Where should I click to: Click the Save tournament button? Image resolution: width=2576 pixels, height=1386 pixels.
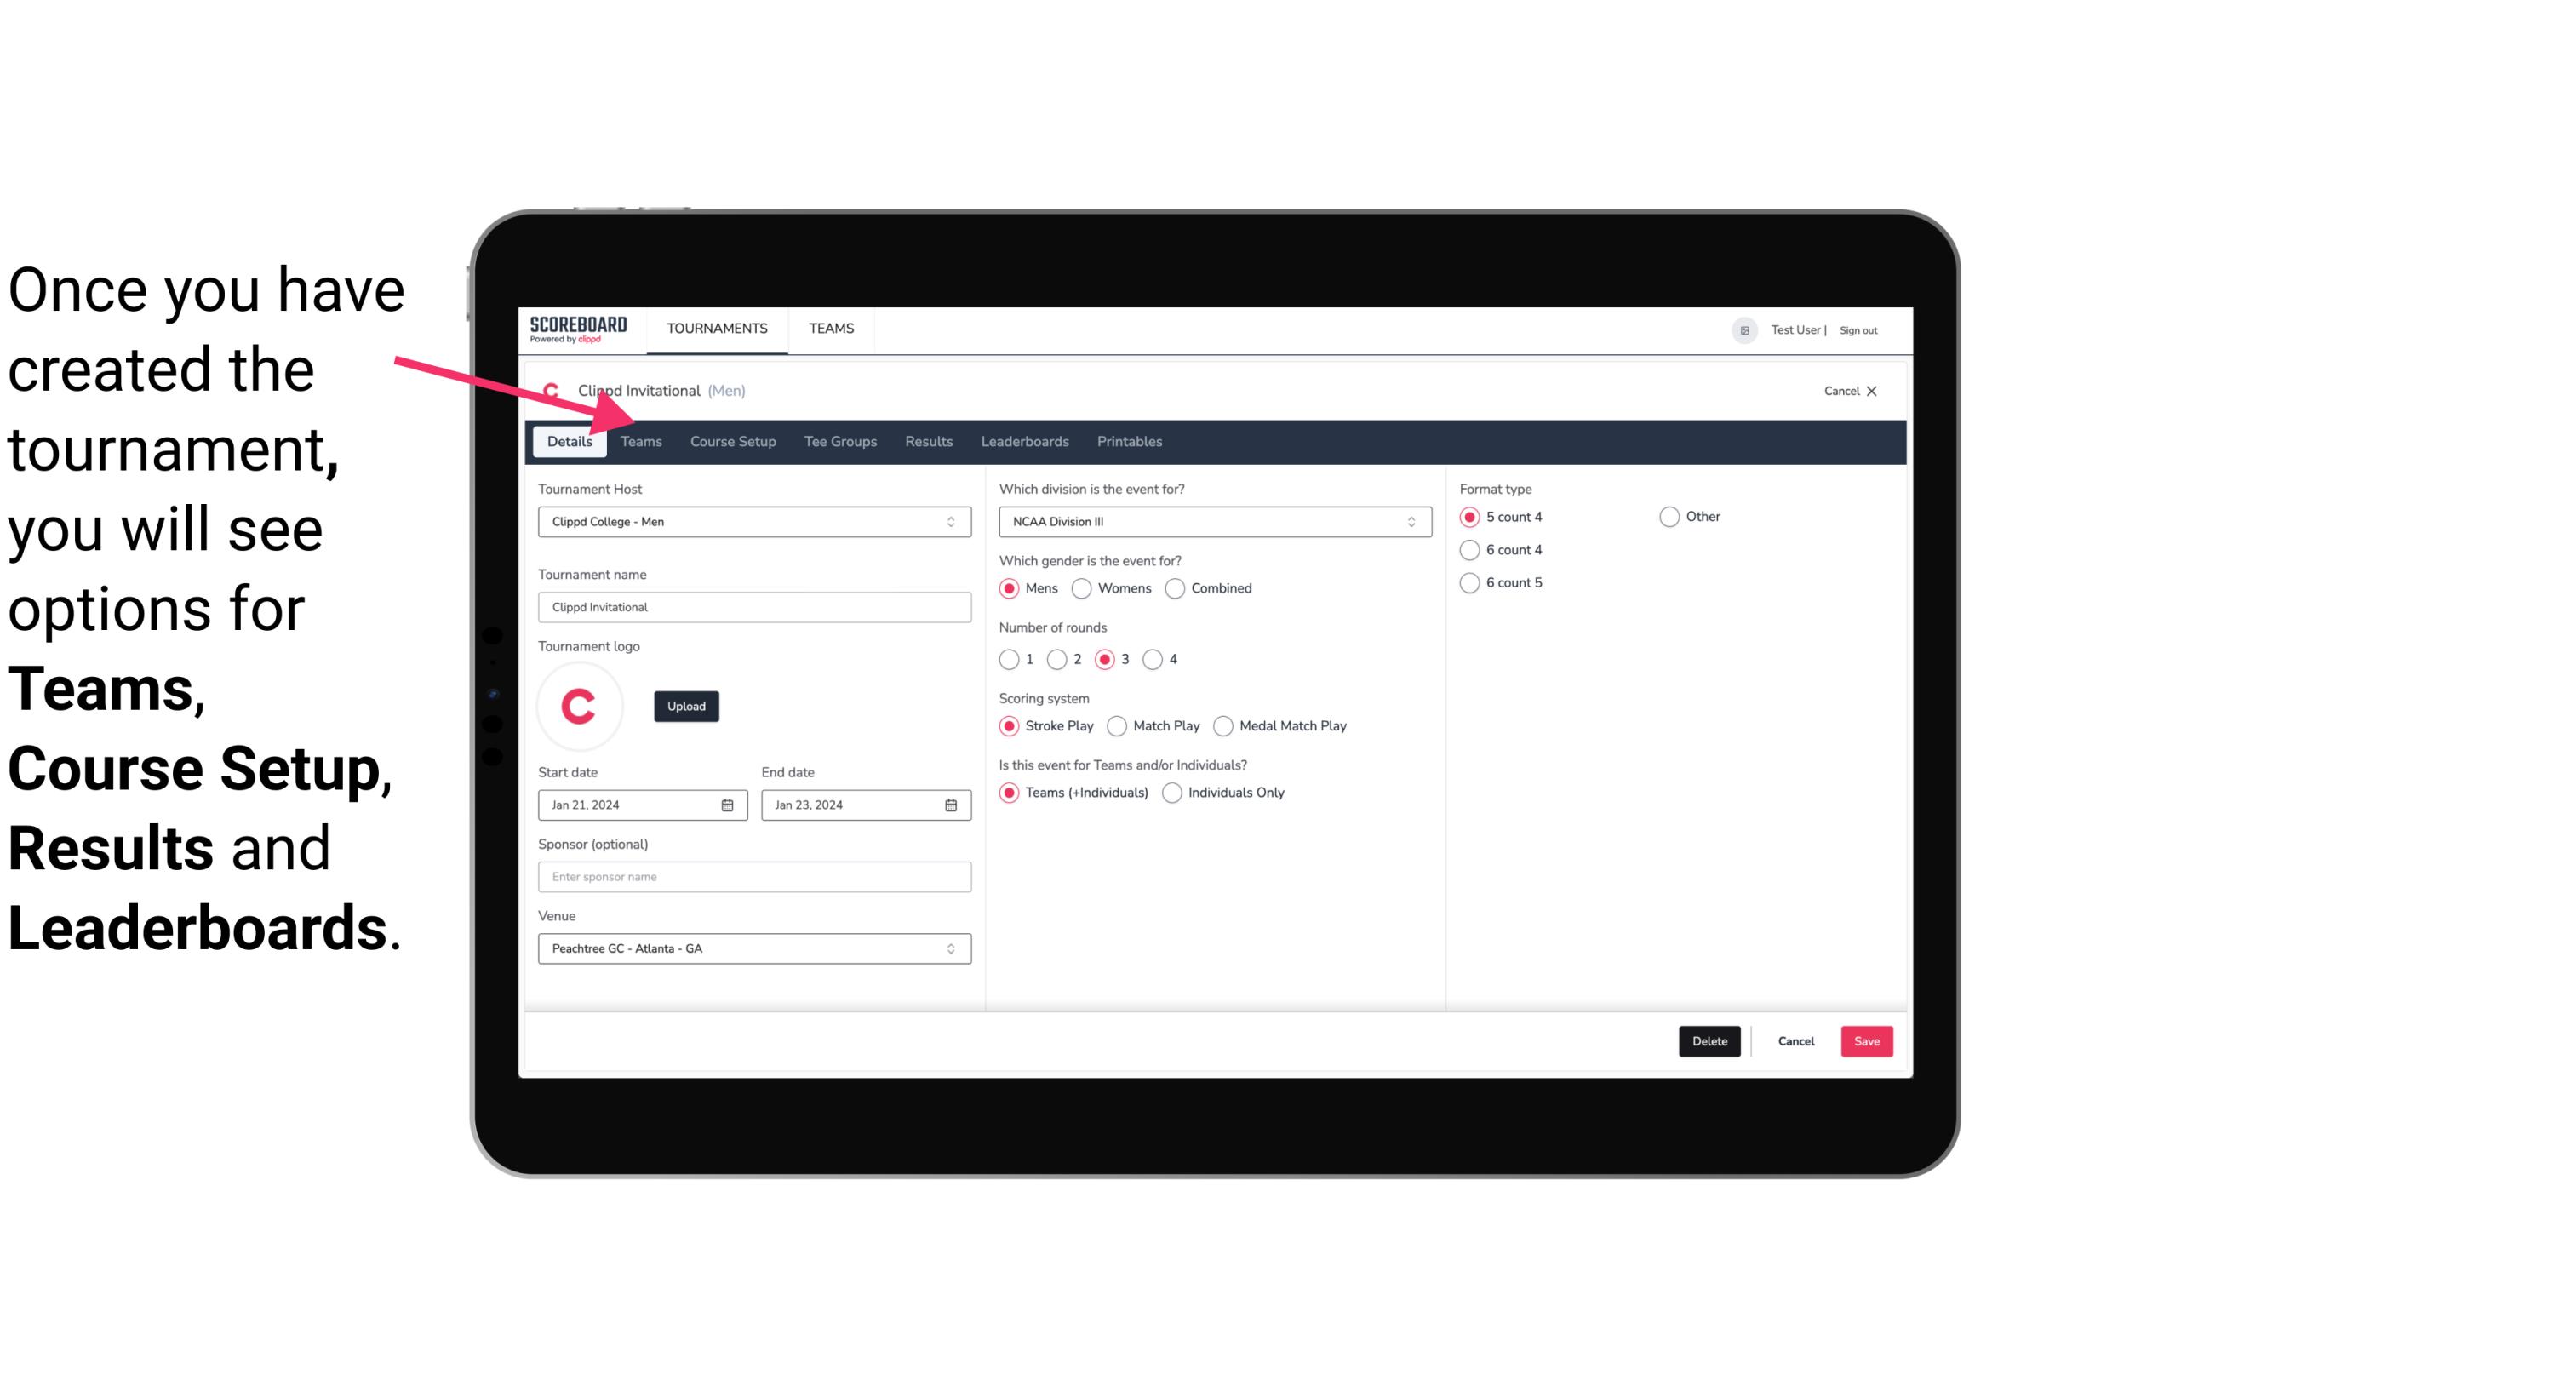click(x=1866, y=1039)
